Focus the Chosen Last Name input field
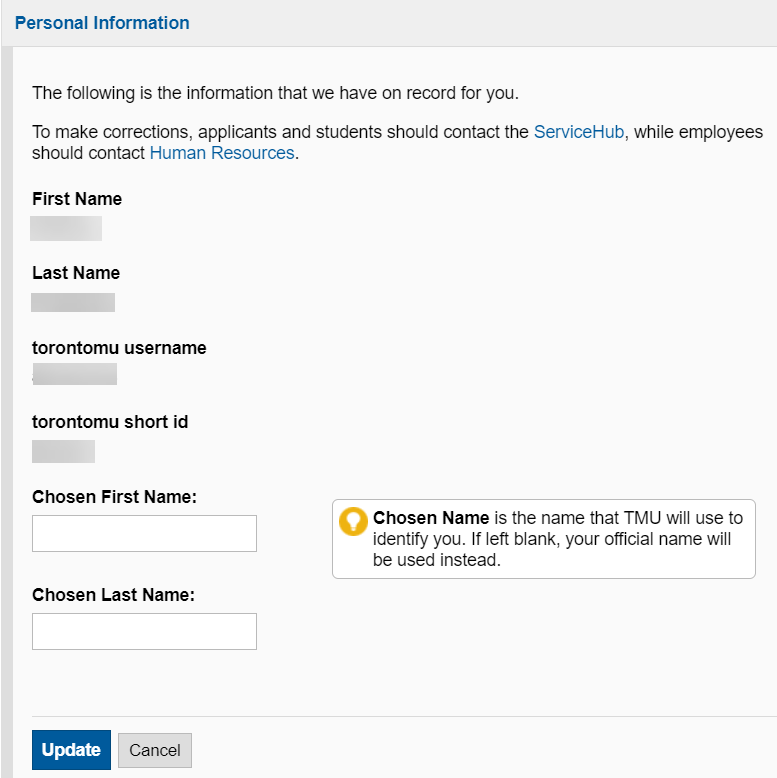This screenshot has height=778, width=777. point(144,632)
